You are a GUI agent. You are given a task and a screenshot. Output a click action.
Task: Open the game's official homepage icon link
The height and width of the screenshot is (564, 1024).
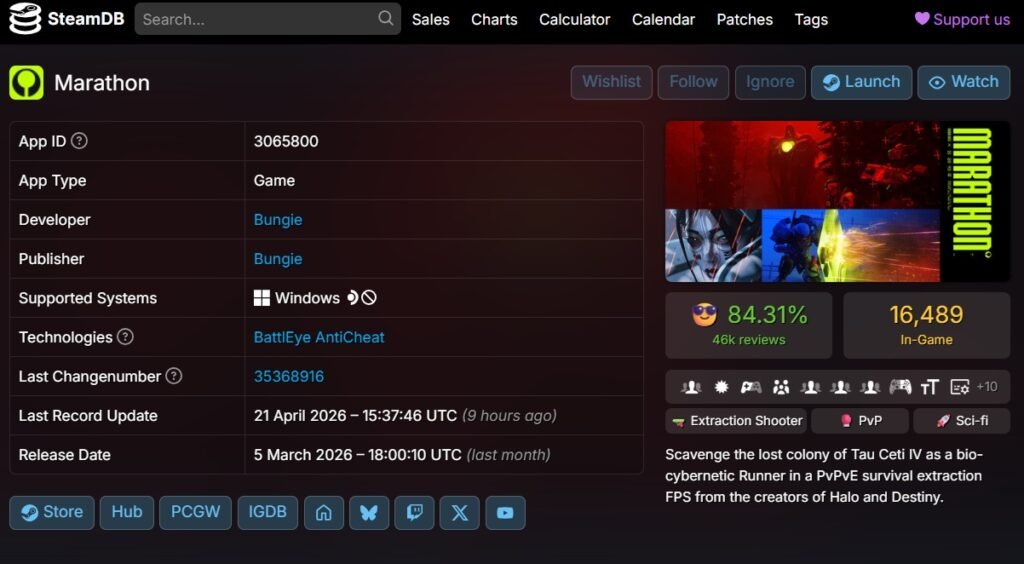coord(323,512)
